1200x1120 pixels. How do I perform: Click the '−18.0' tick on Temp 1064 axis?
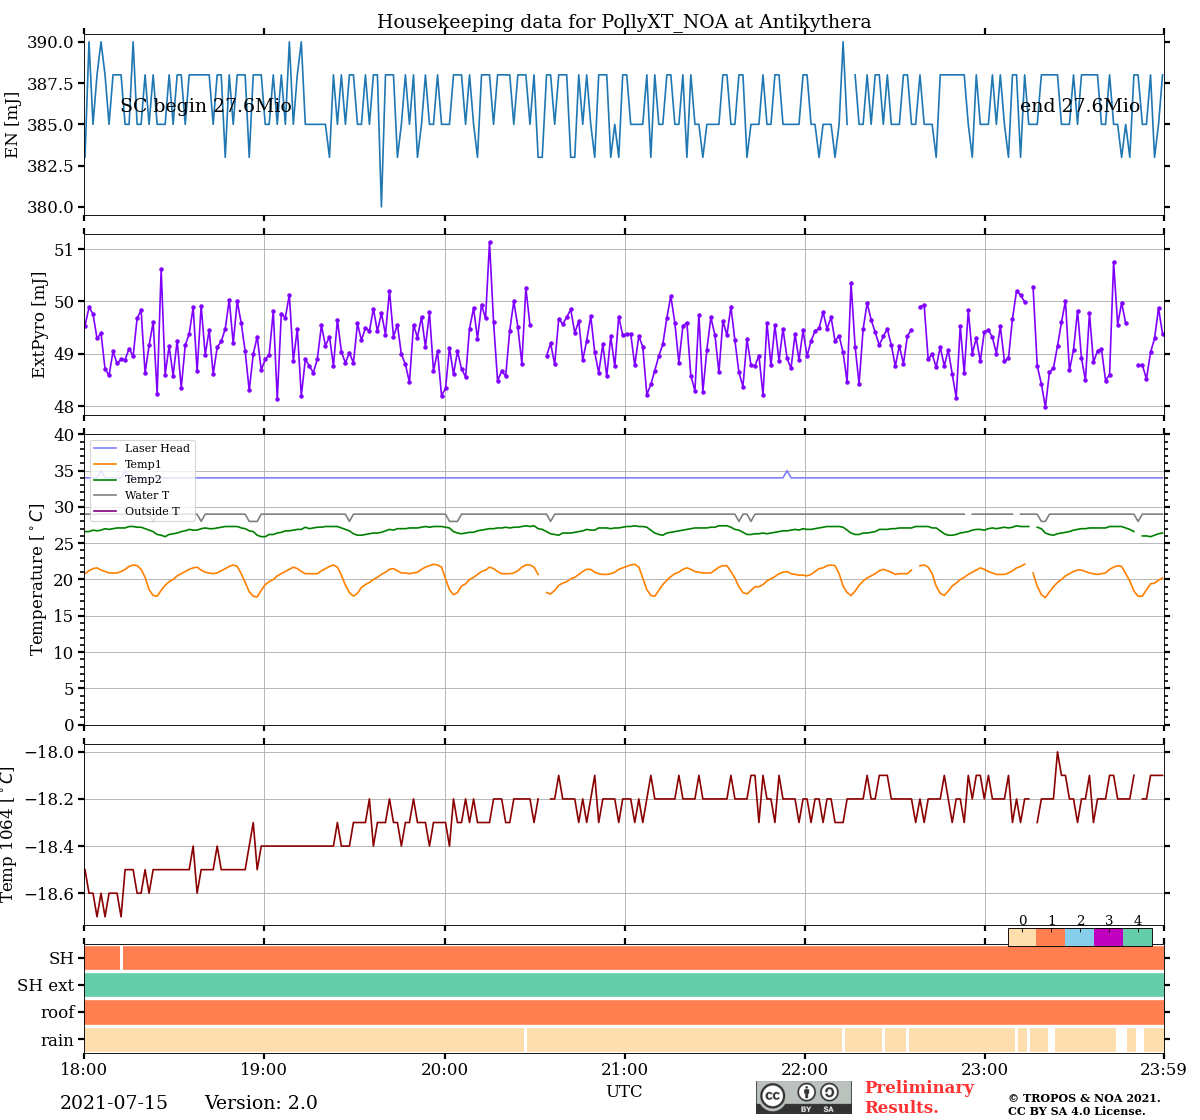tap(48, 752)
